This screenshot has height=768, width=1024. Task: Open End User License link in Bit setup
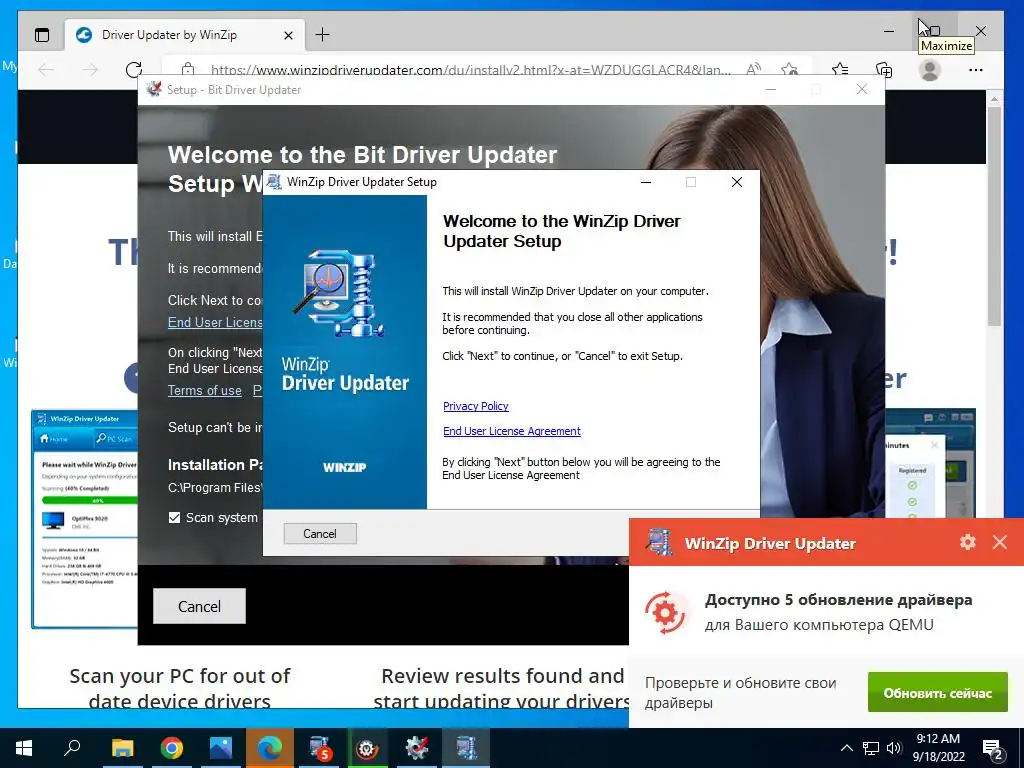(x=215, y=322)
